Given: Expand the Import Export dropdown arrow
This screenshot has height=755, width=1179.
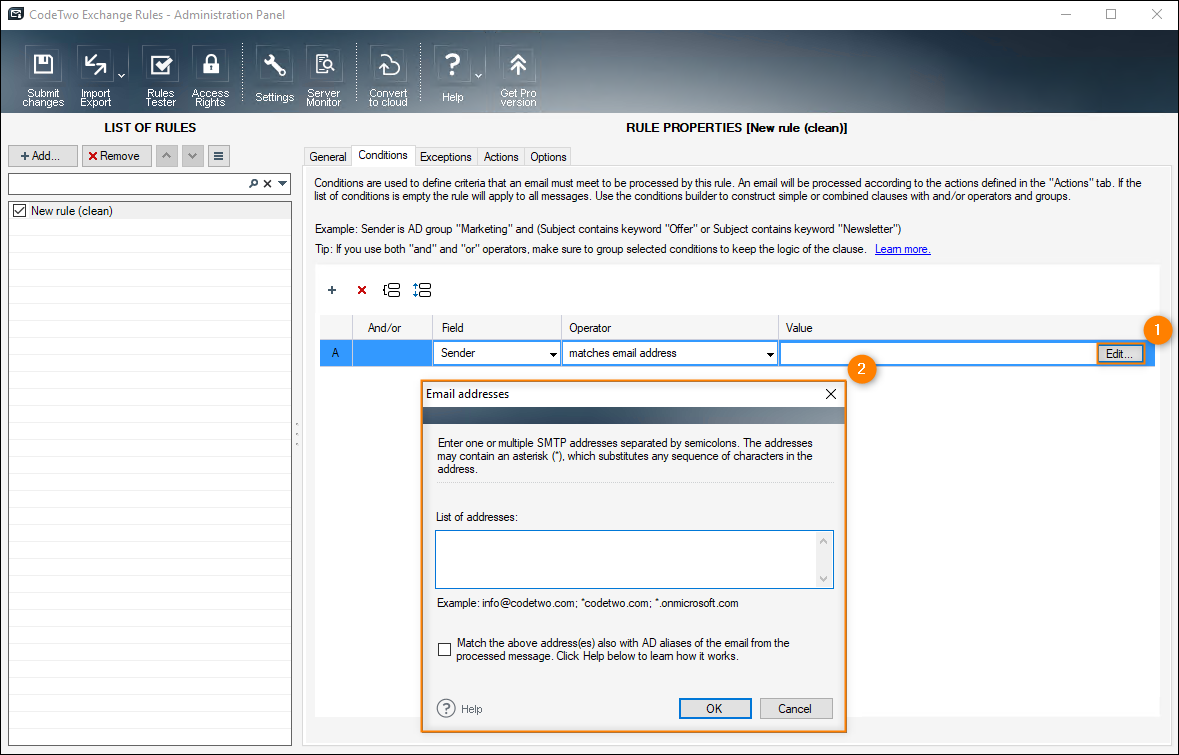Looking at the screenshot, I should point(121,76).
